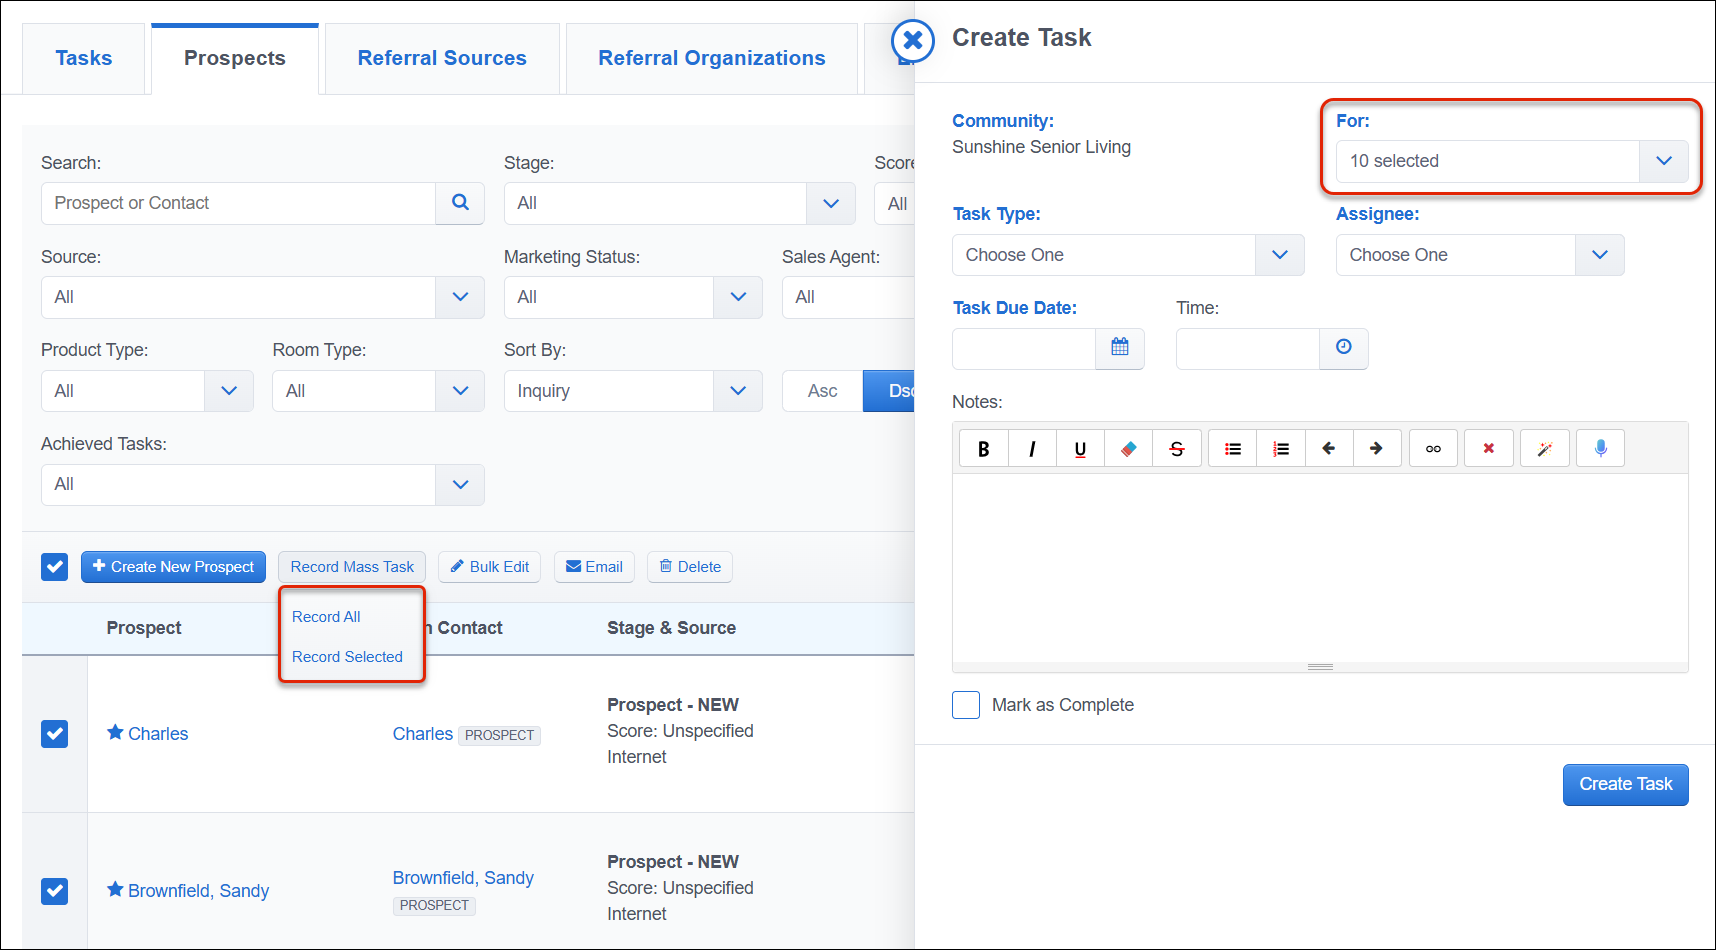Toggle underline formatting in Notes
Viewport: 1716px width, 950px height.
pyautogui.click(x=1080, y=449)
